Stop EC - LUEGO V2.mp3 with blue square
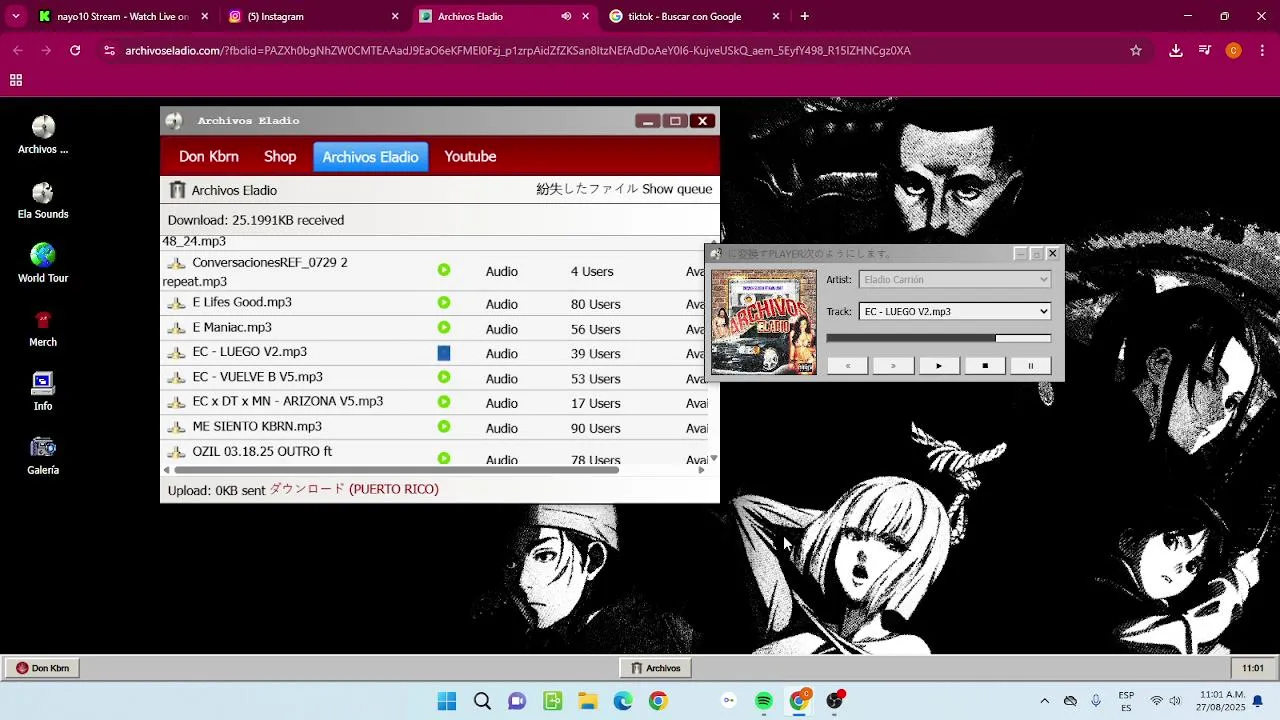Image resolution: width=1280 pixels, height=720 pixels. pos(444,353)
